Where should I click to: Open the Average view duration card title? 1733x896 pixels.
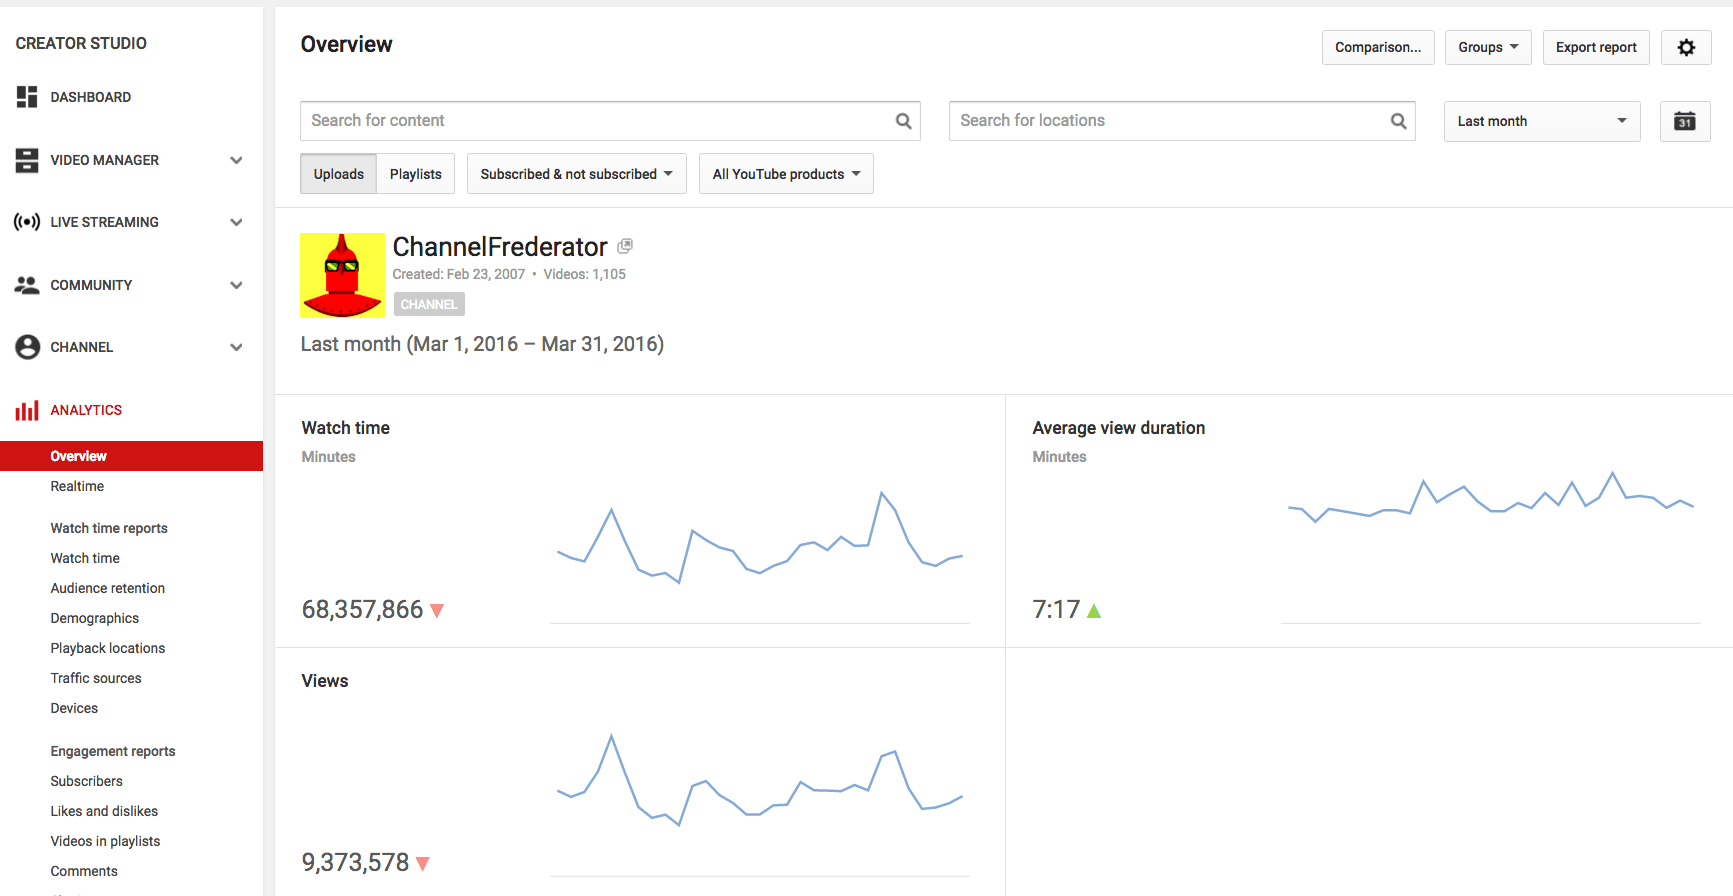[x=1118, y=428]
